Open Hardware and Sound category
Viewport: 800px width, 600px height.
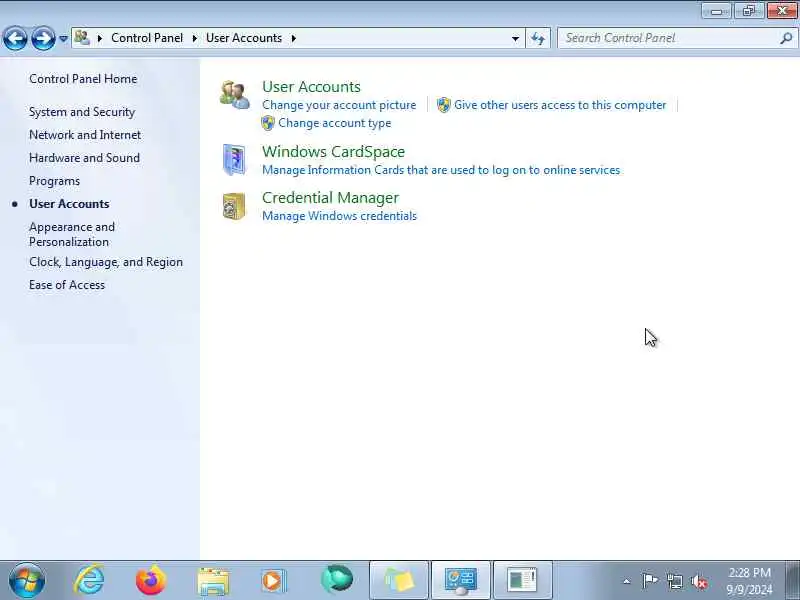point(84,158)
